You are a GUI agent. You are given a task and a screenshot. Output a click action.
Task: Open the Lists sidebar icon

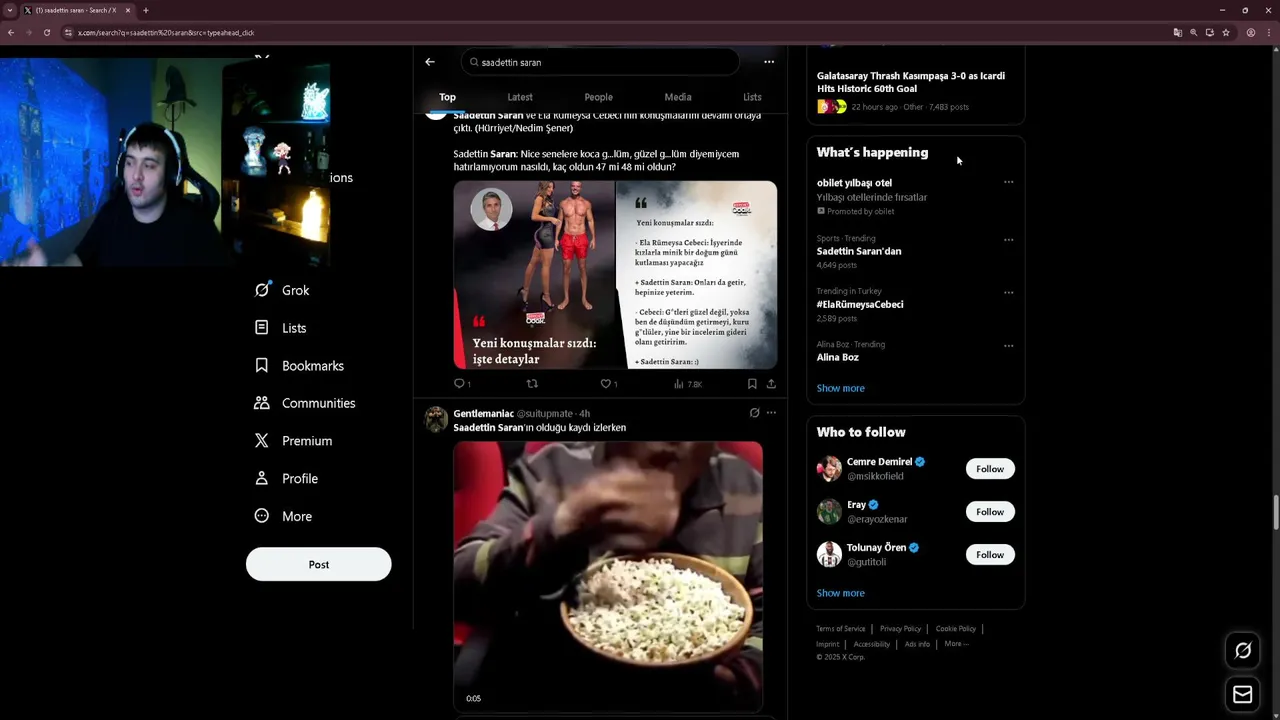pyautogui.click(x=261, y=327)
